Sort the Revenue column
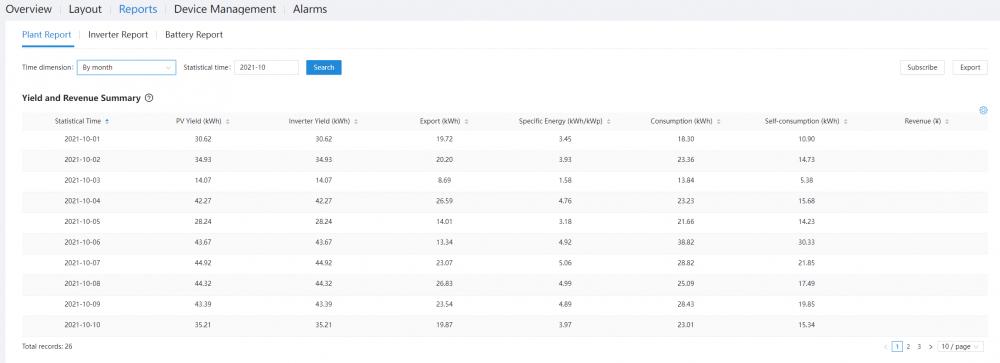 947,121
